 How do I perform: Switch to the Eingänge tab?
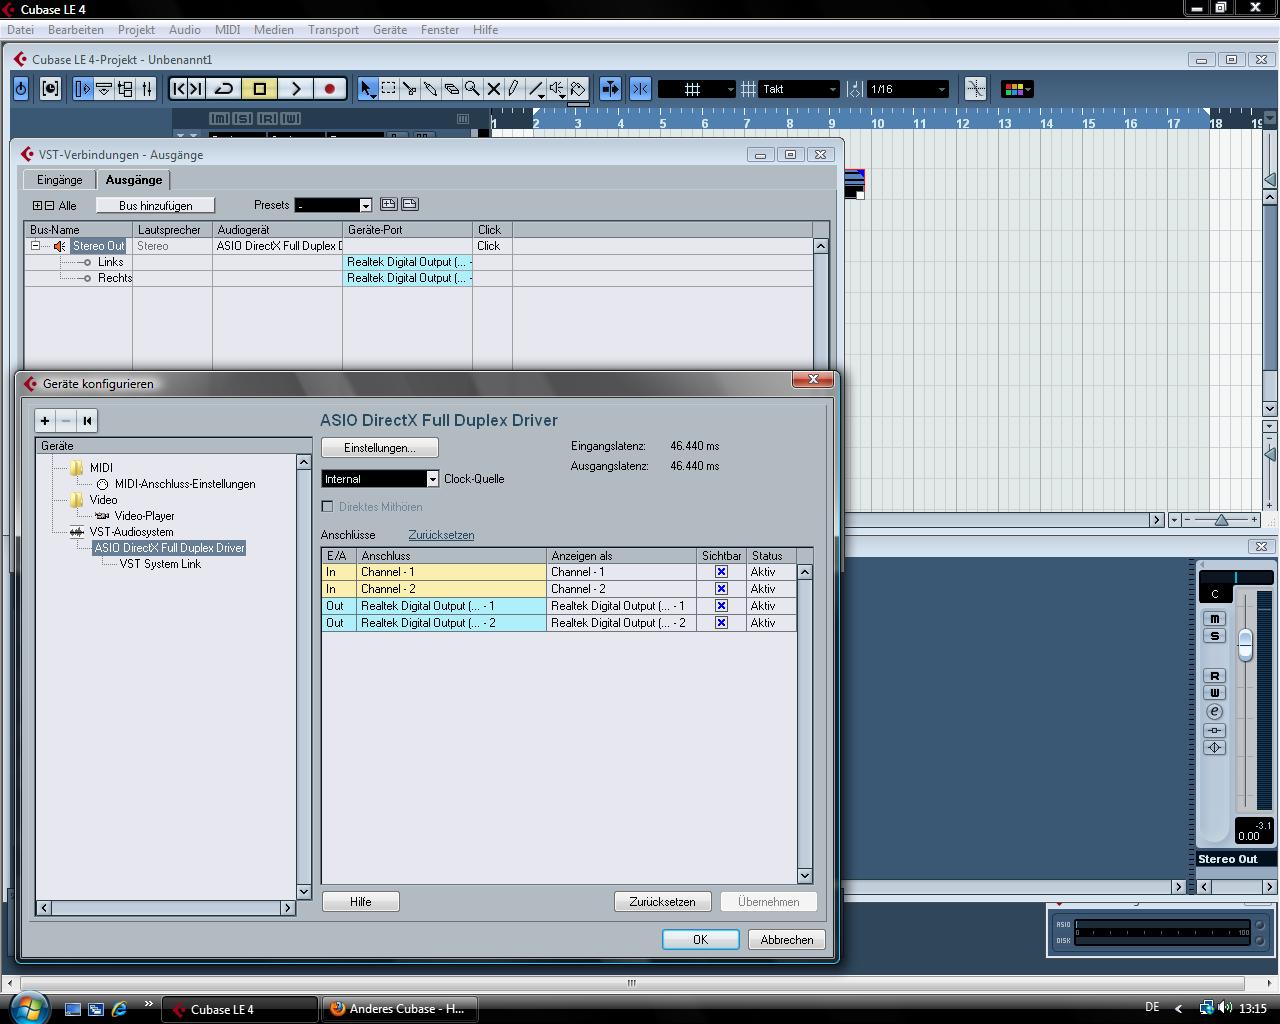pyautogui.click(x=60, y=180)
